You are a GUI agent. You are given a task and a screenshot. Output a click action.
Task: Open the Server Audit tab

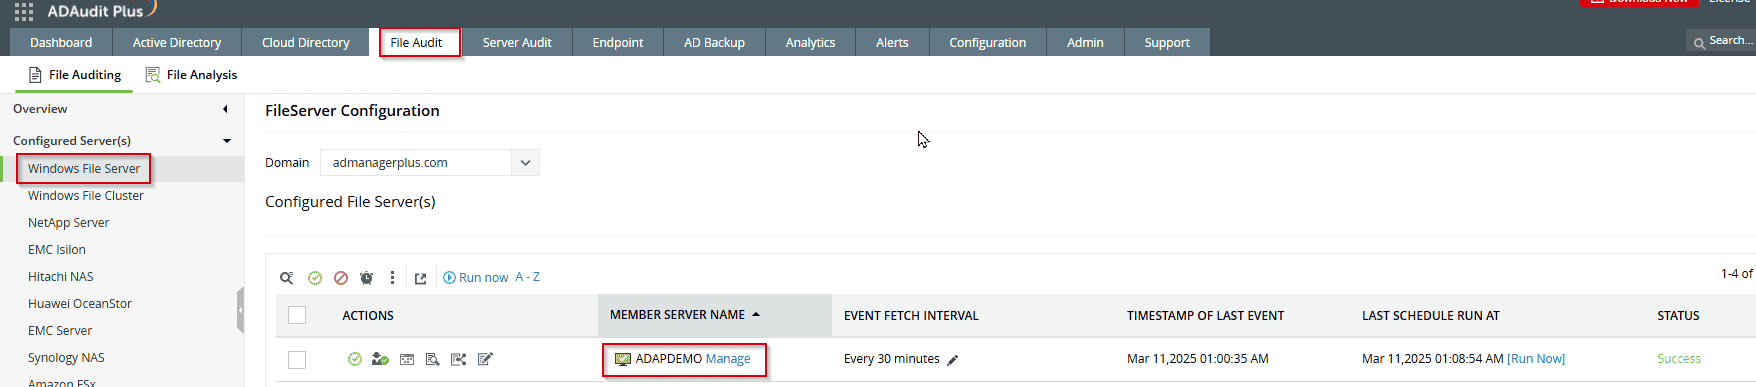pyautogui.click(x=517, y=42)
